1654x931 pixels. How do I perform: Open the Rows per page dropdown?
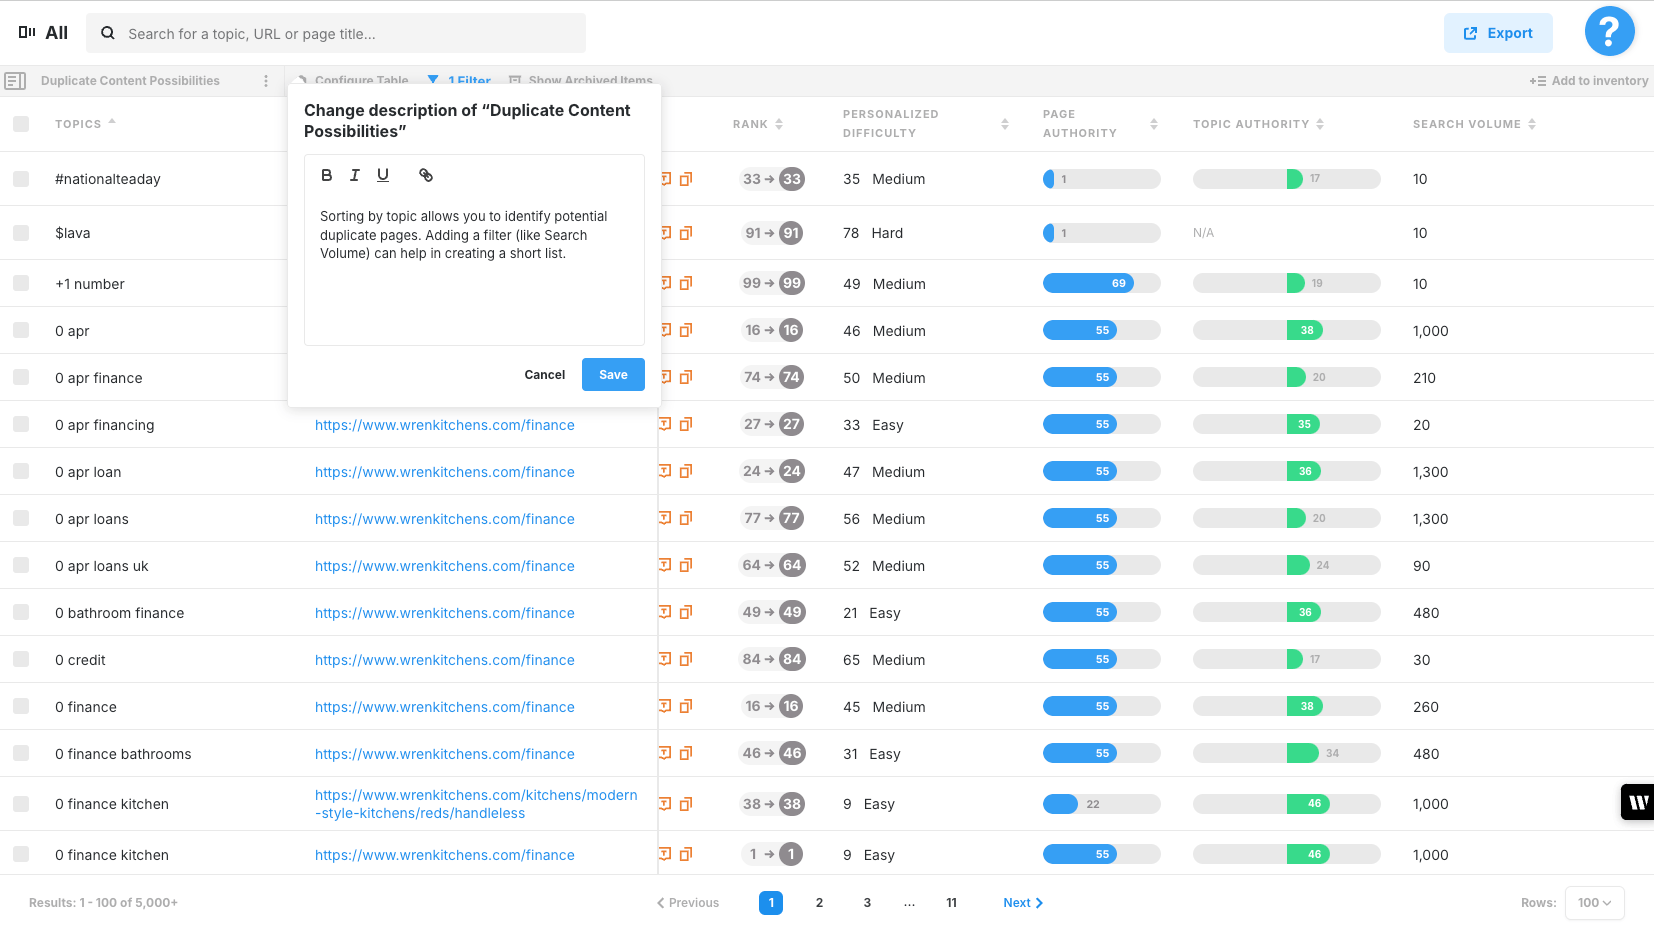(1594, 903)
